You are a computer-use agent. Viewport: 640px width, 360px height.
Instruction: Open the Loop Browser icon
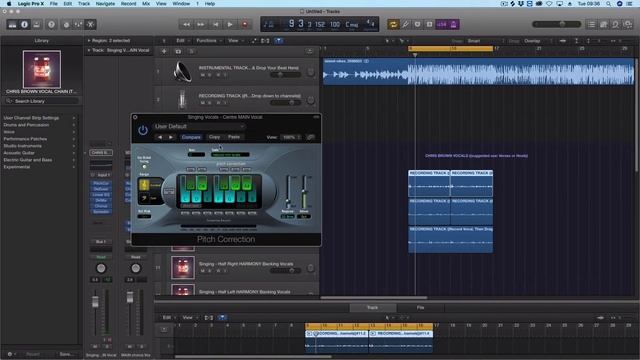pyautogui.click(x=616, y=24)
